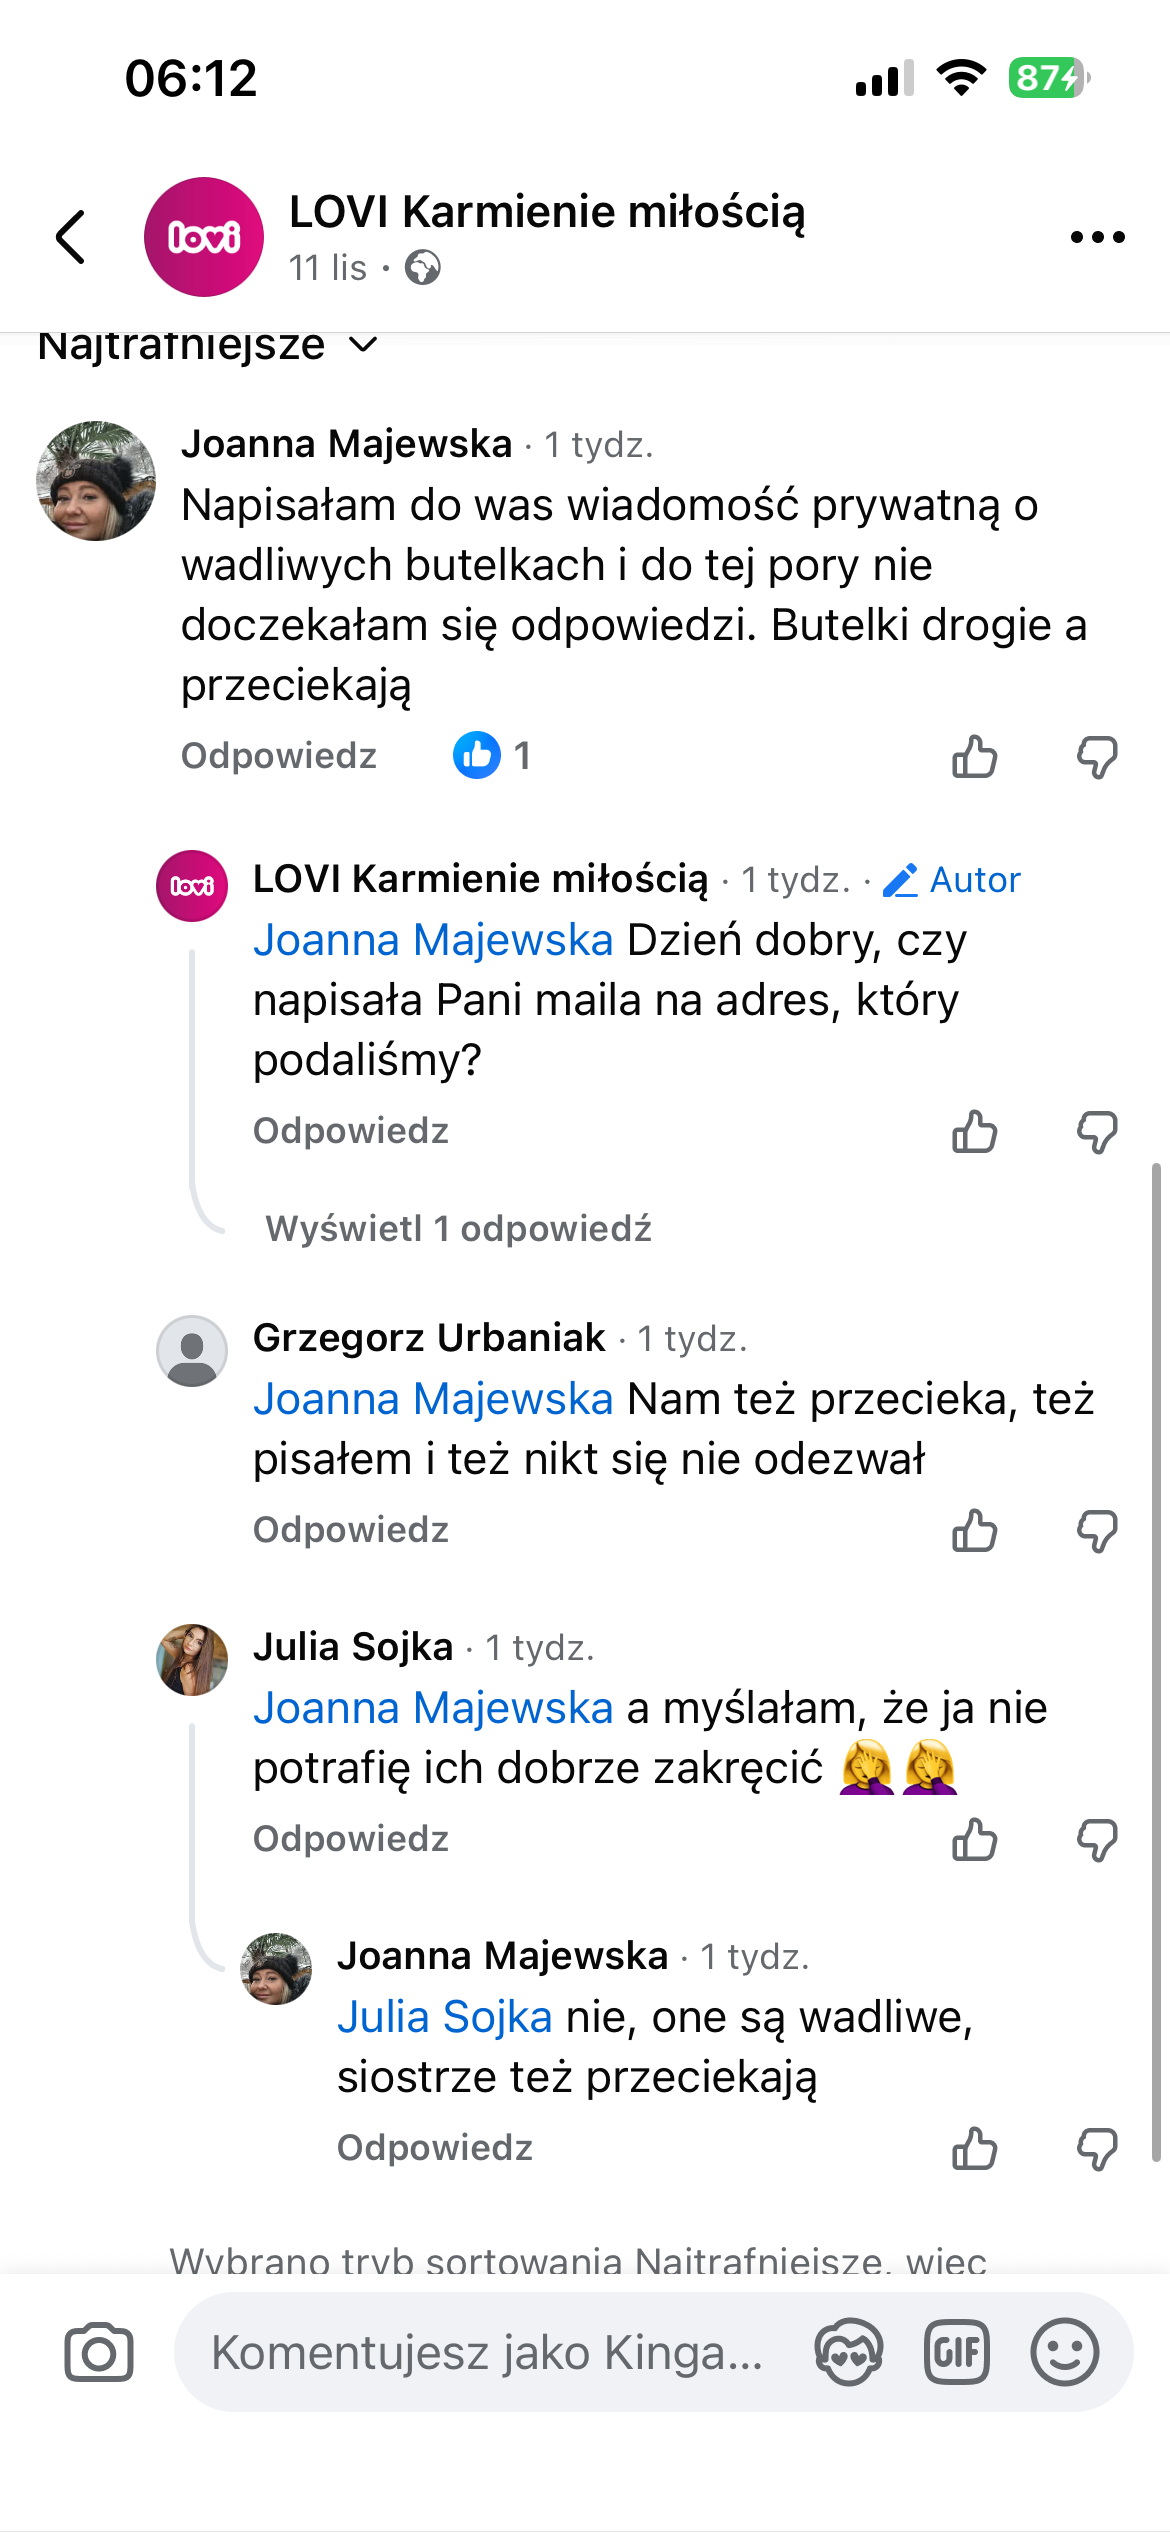Expand Wyświetl 1 odpowiedź replies
Screen dimensions: 1170x2532
click(458, 1228)
